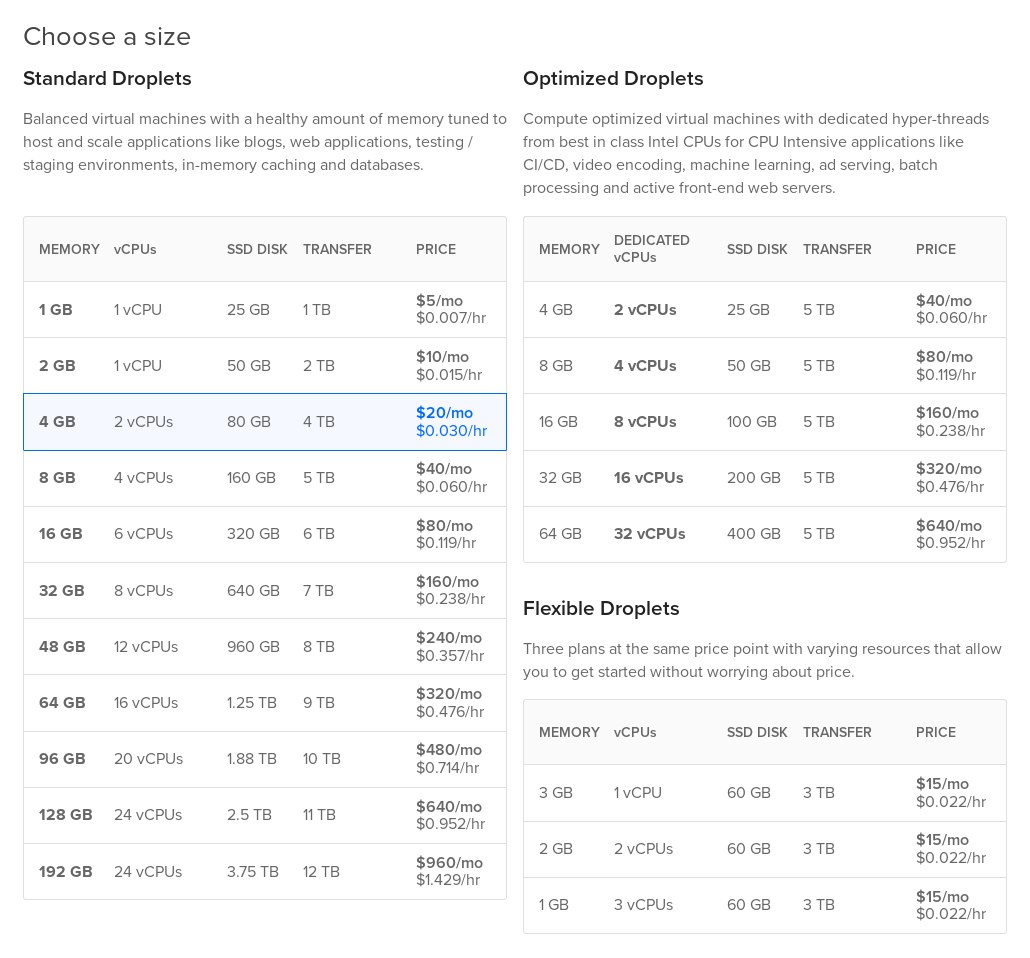The image size is (1030, 958).
Task: Choose the 128 GB $640/mo Standard Droplet
Action: coord(265,815)
